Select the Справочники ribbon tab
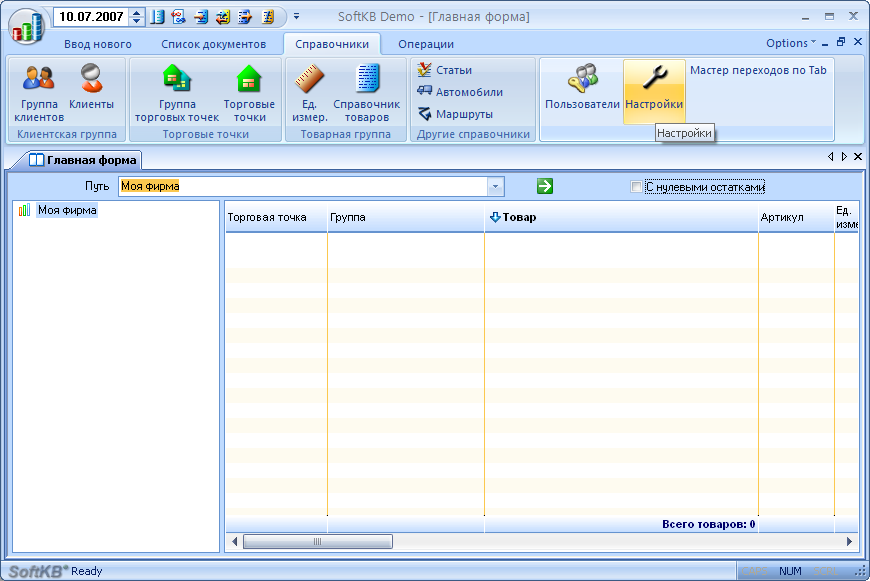870x581 pixels. click(x=332, y=44)
